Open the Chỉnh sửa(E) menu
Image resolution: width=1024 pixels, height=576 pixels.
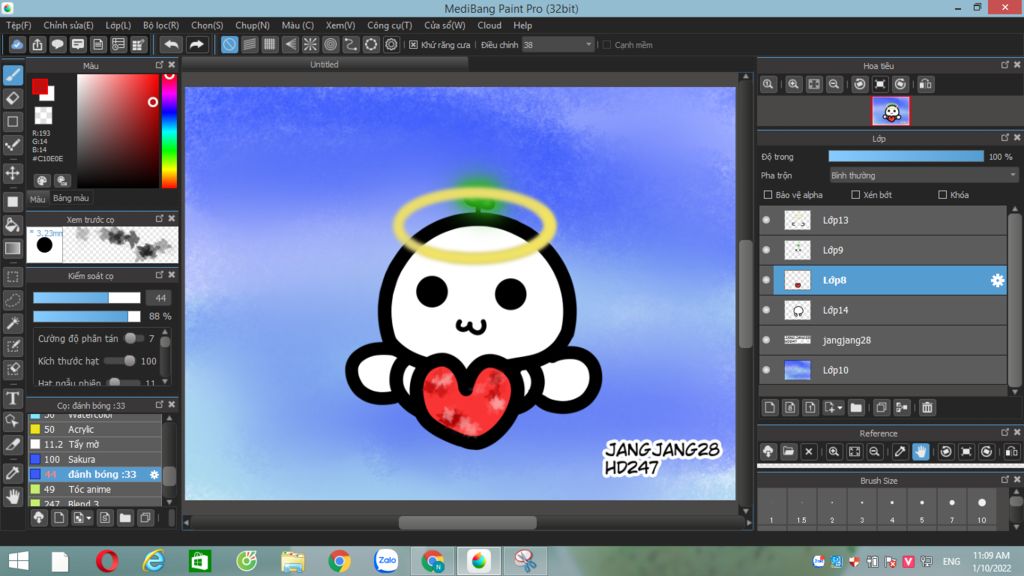pyautogui.click(x=69, y=25)
